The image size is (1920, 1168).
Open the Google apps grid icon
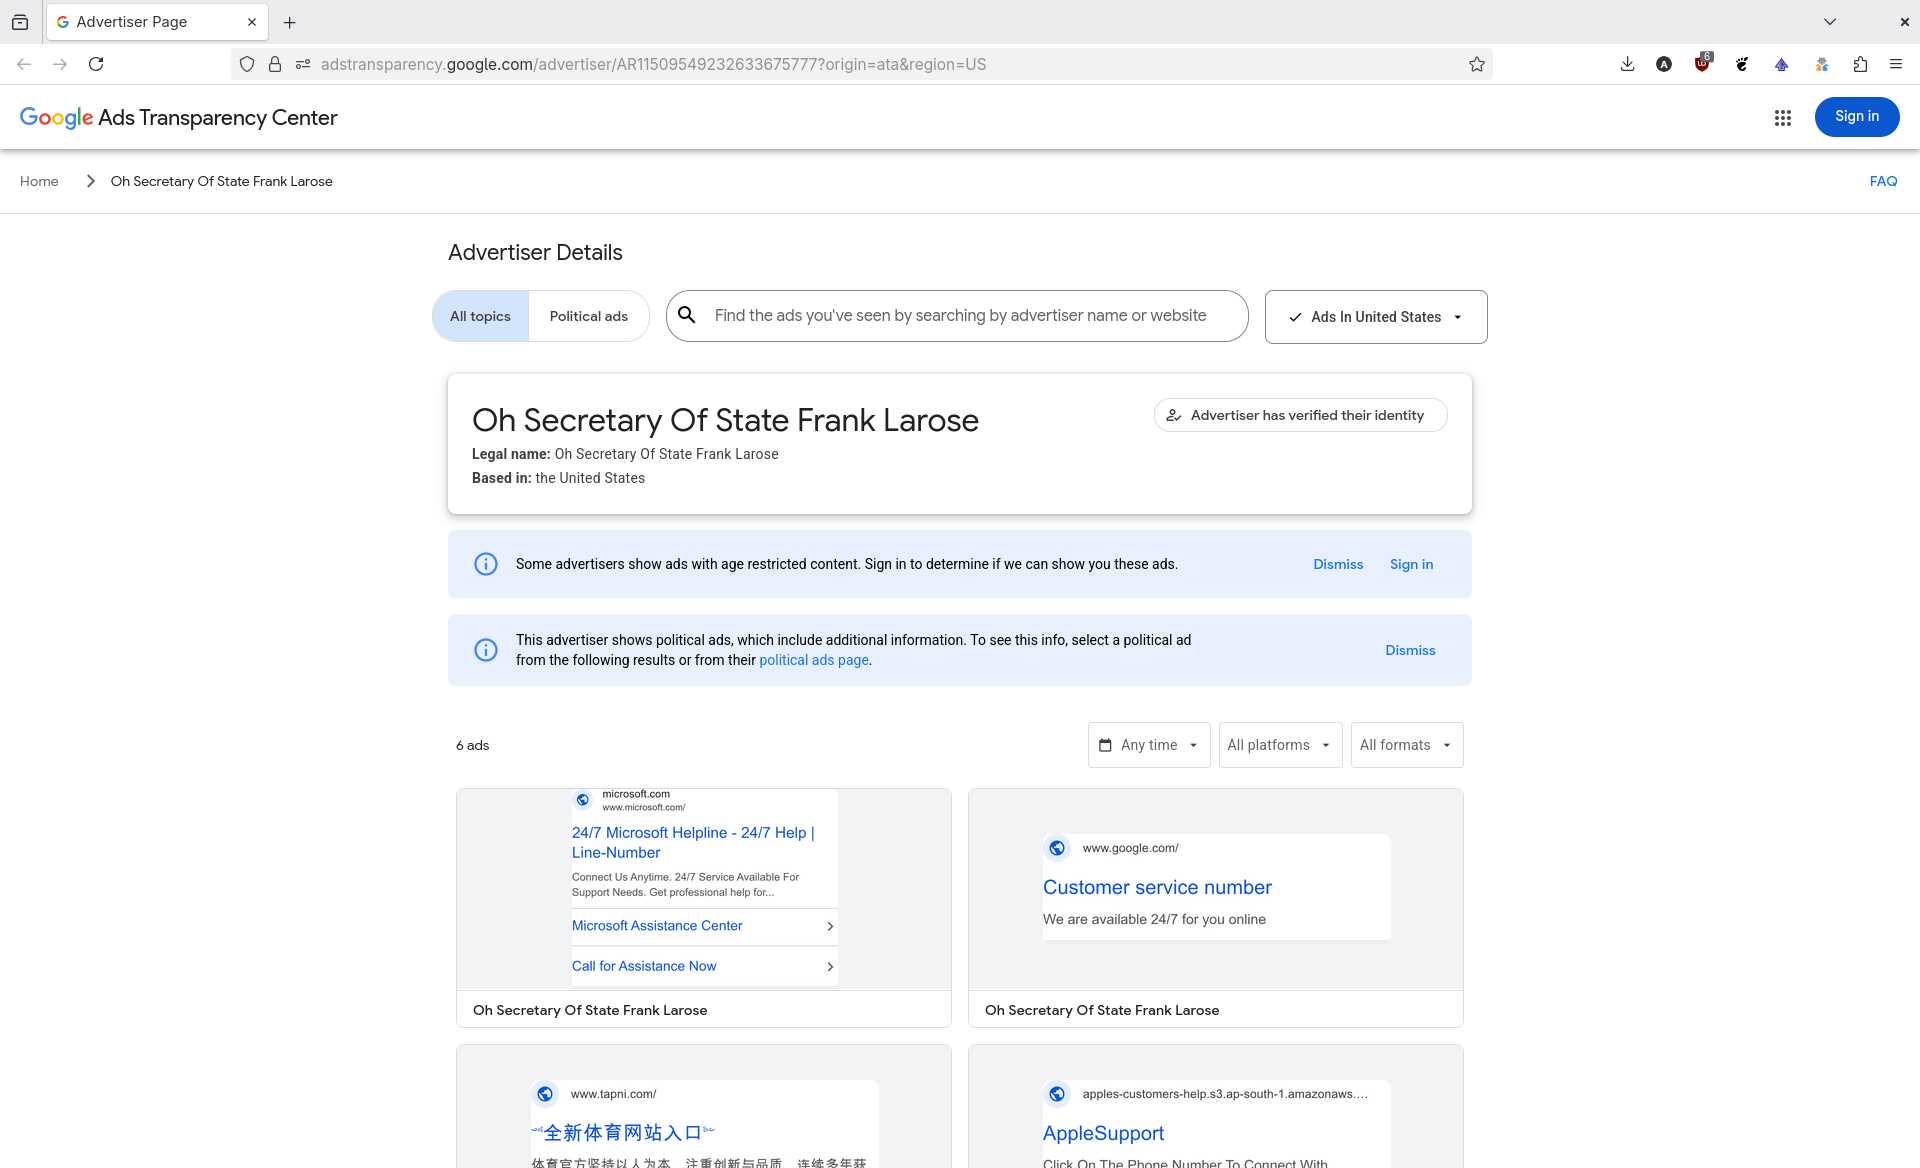click(x=1782, y=118)
